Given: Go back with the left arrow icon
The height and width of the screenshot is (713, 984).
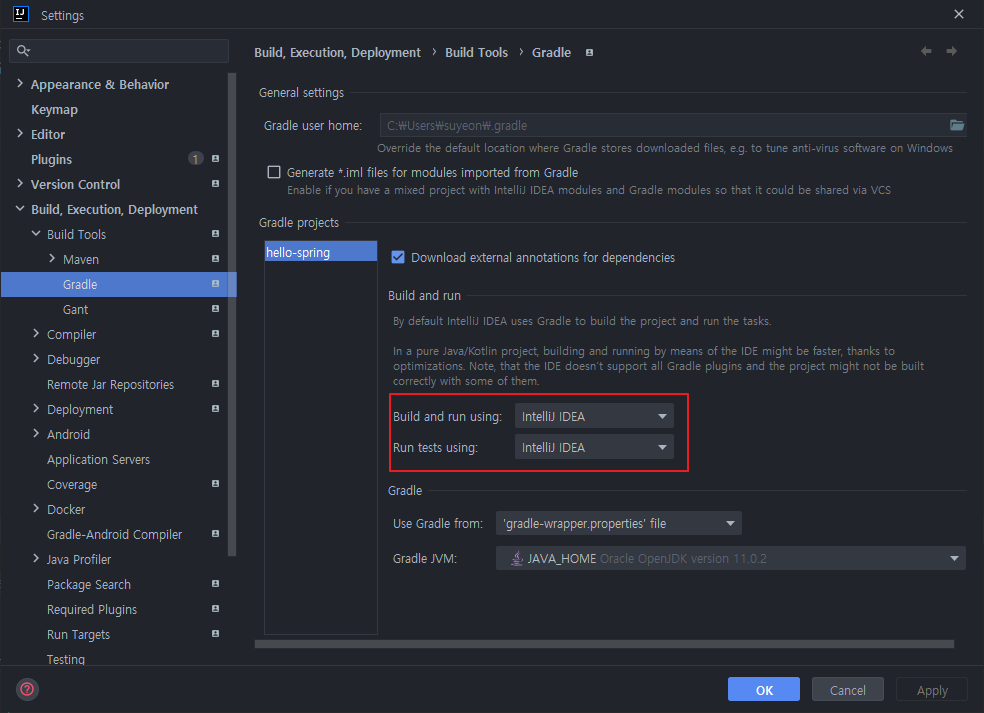Looking at the screenshot, I should point(926,51).
